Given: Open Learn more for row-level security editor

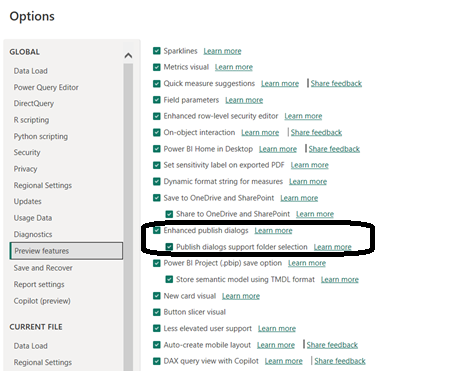Looking at the screenshot, I should 303,116.
